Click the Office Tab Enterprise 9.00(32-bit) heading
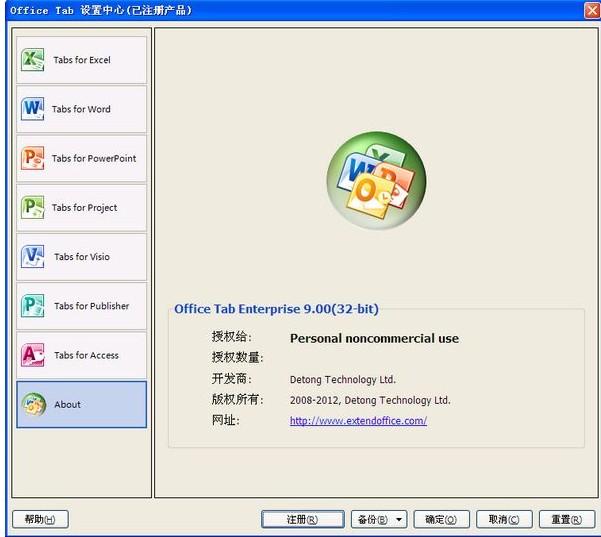 (276, 309)
